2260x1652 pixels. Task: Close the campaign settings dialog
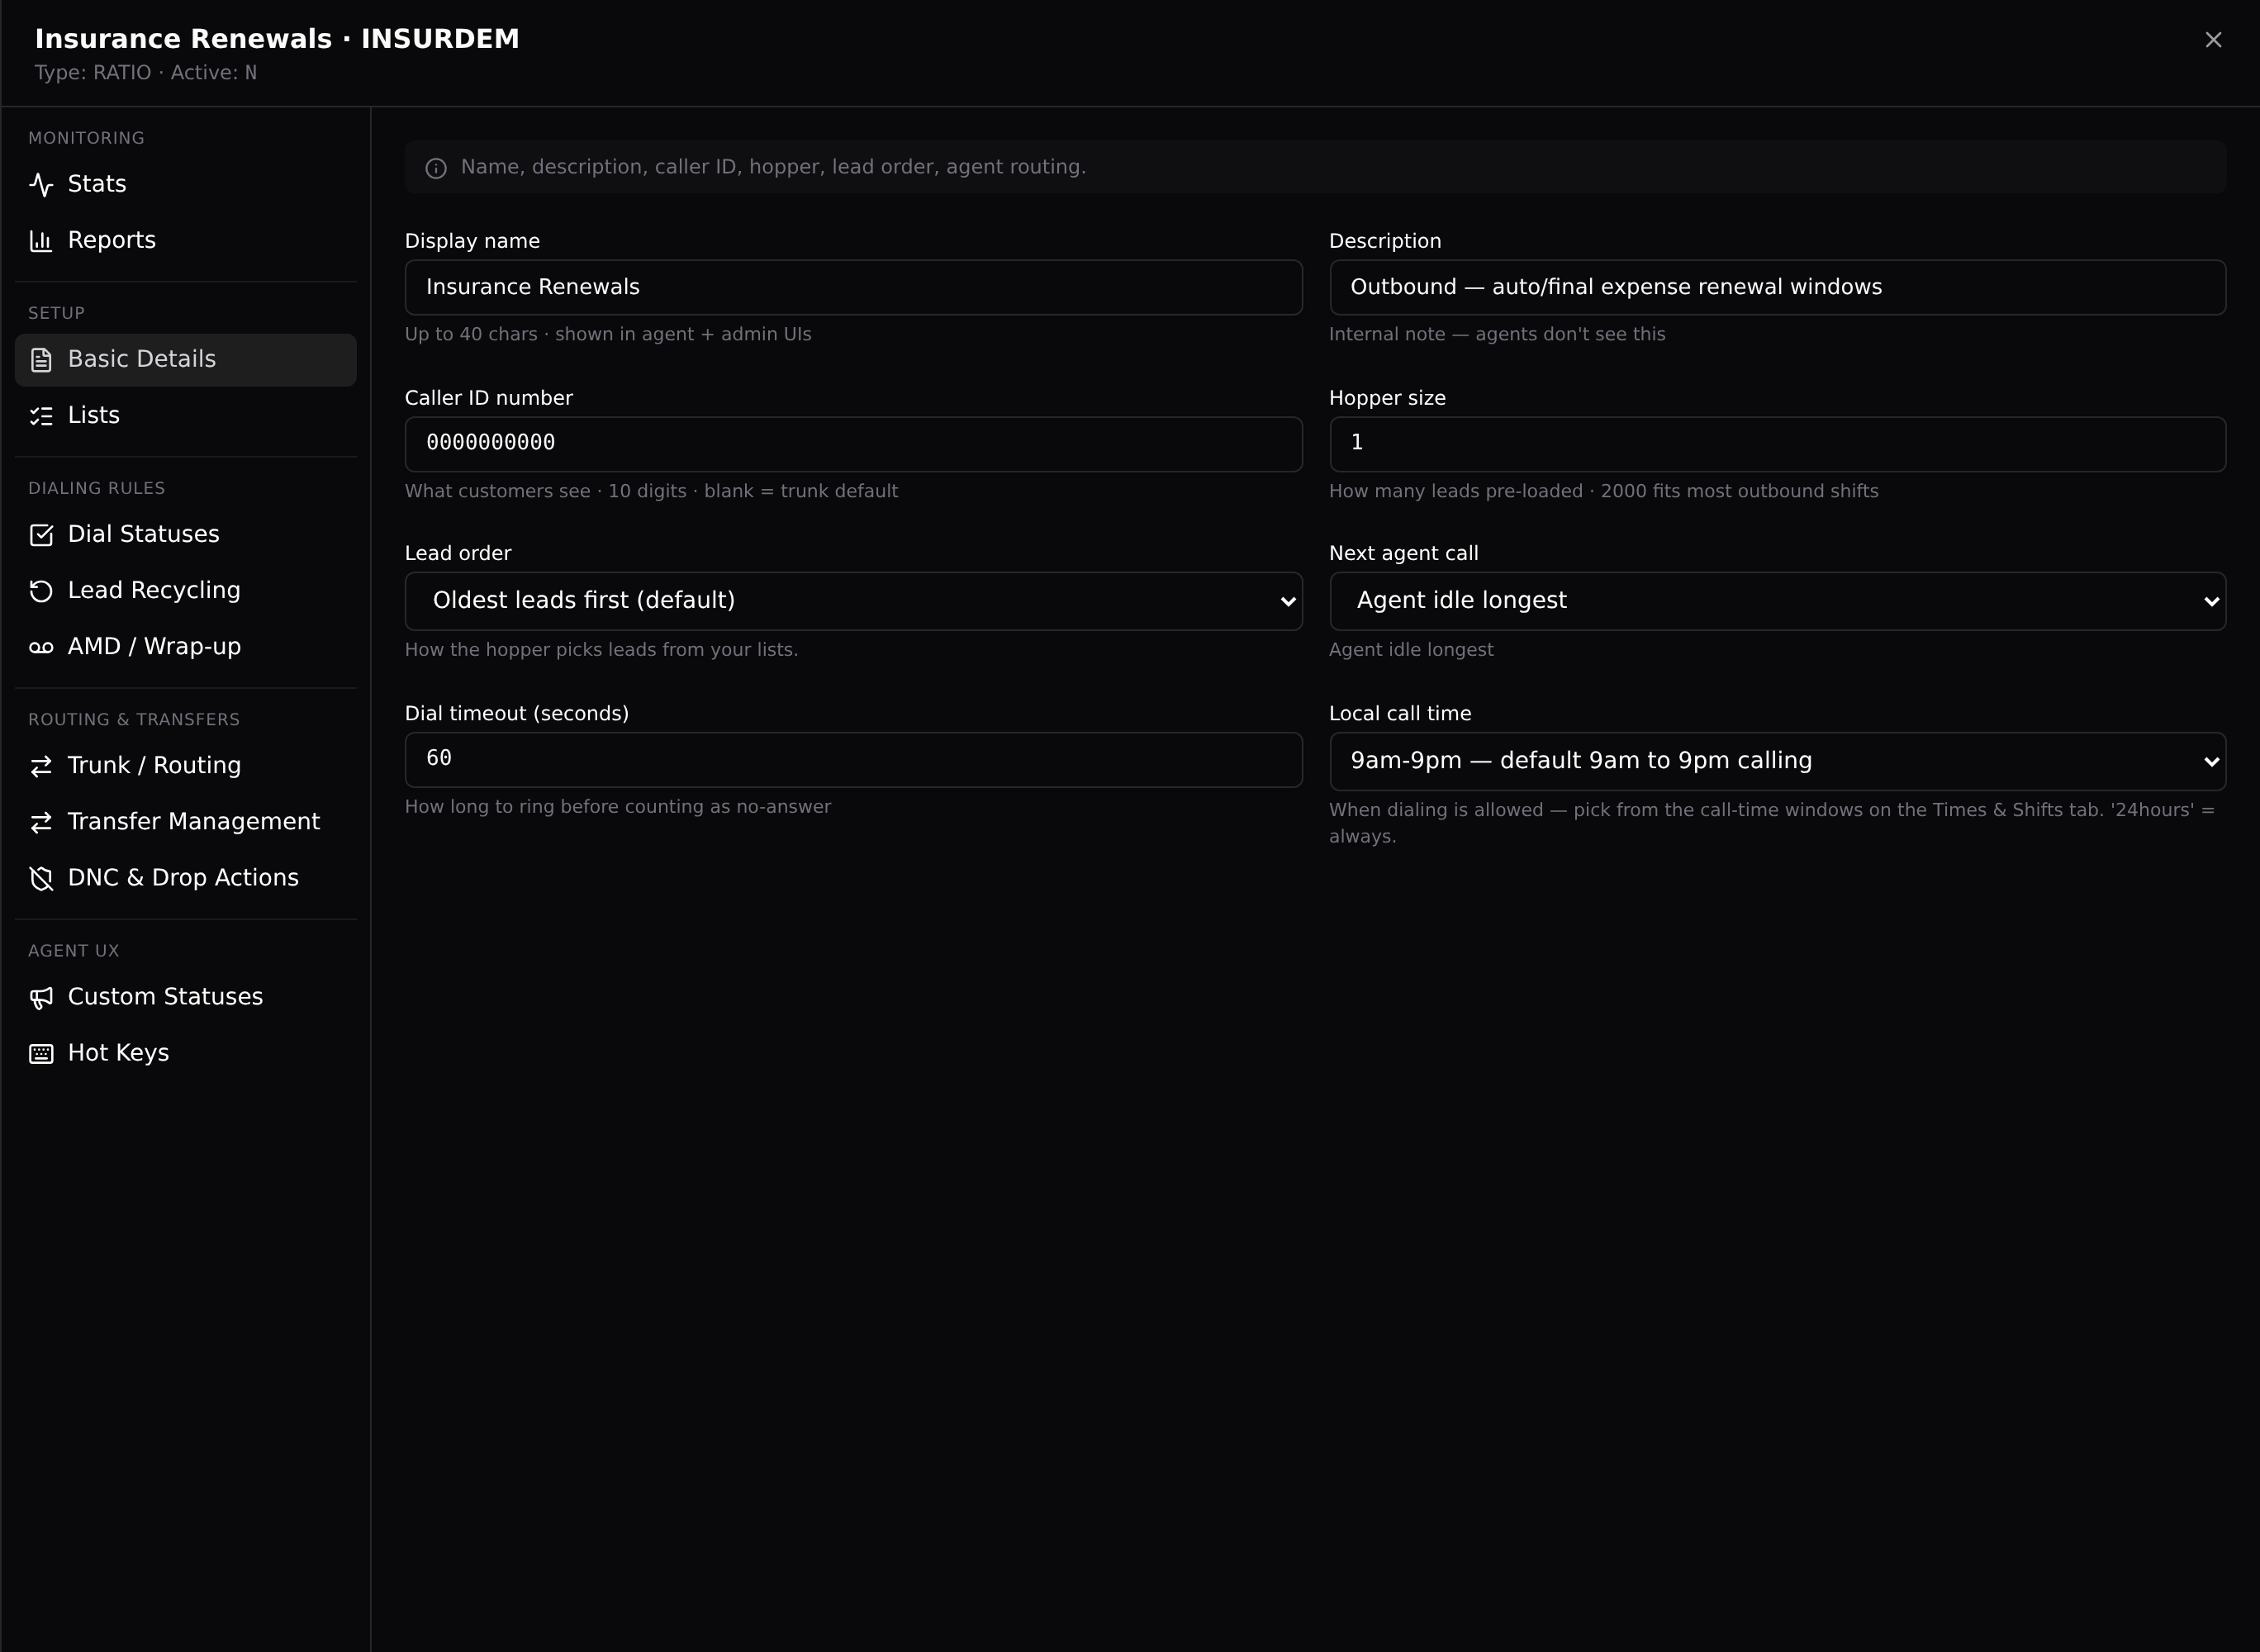pos(2213,39)
